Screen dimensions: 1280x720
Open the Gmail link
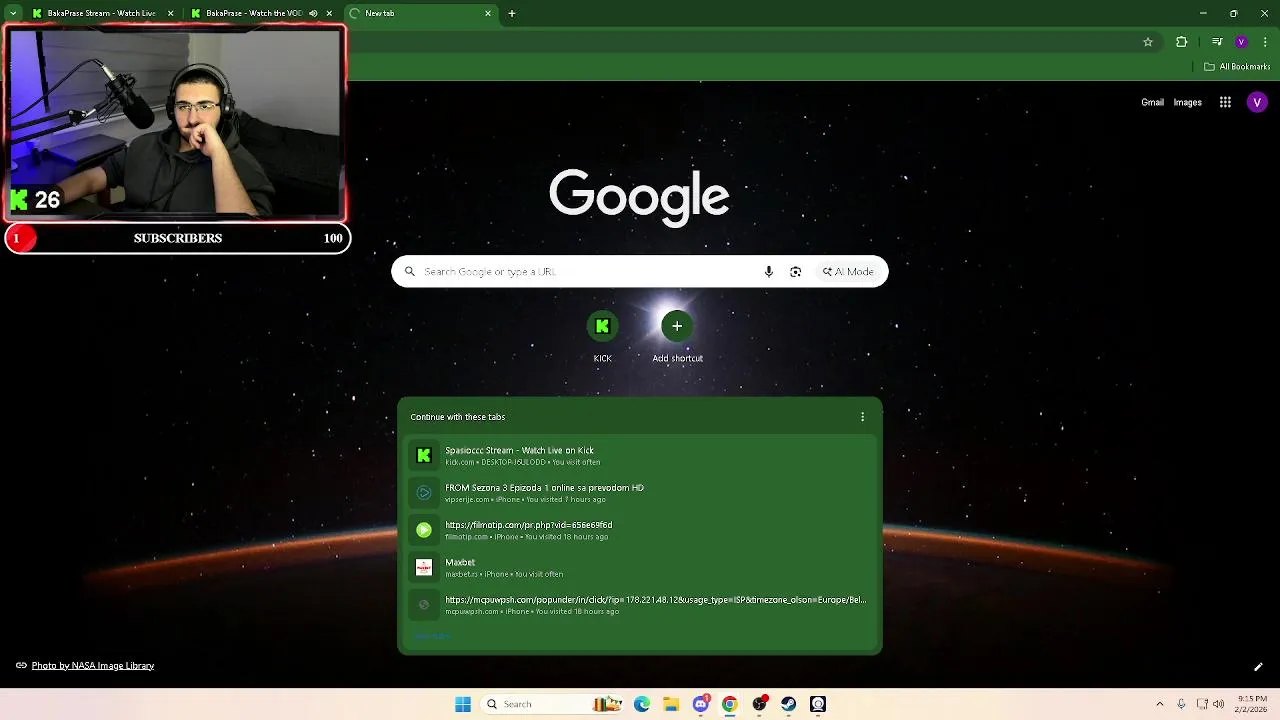click(1152, 102)
